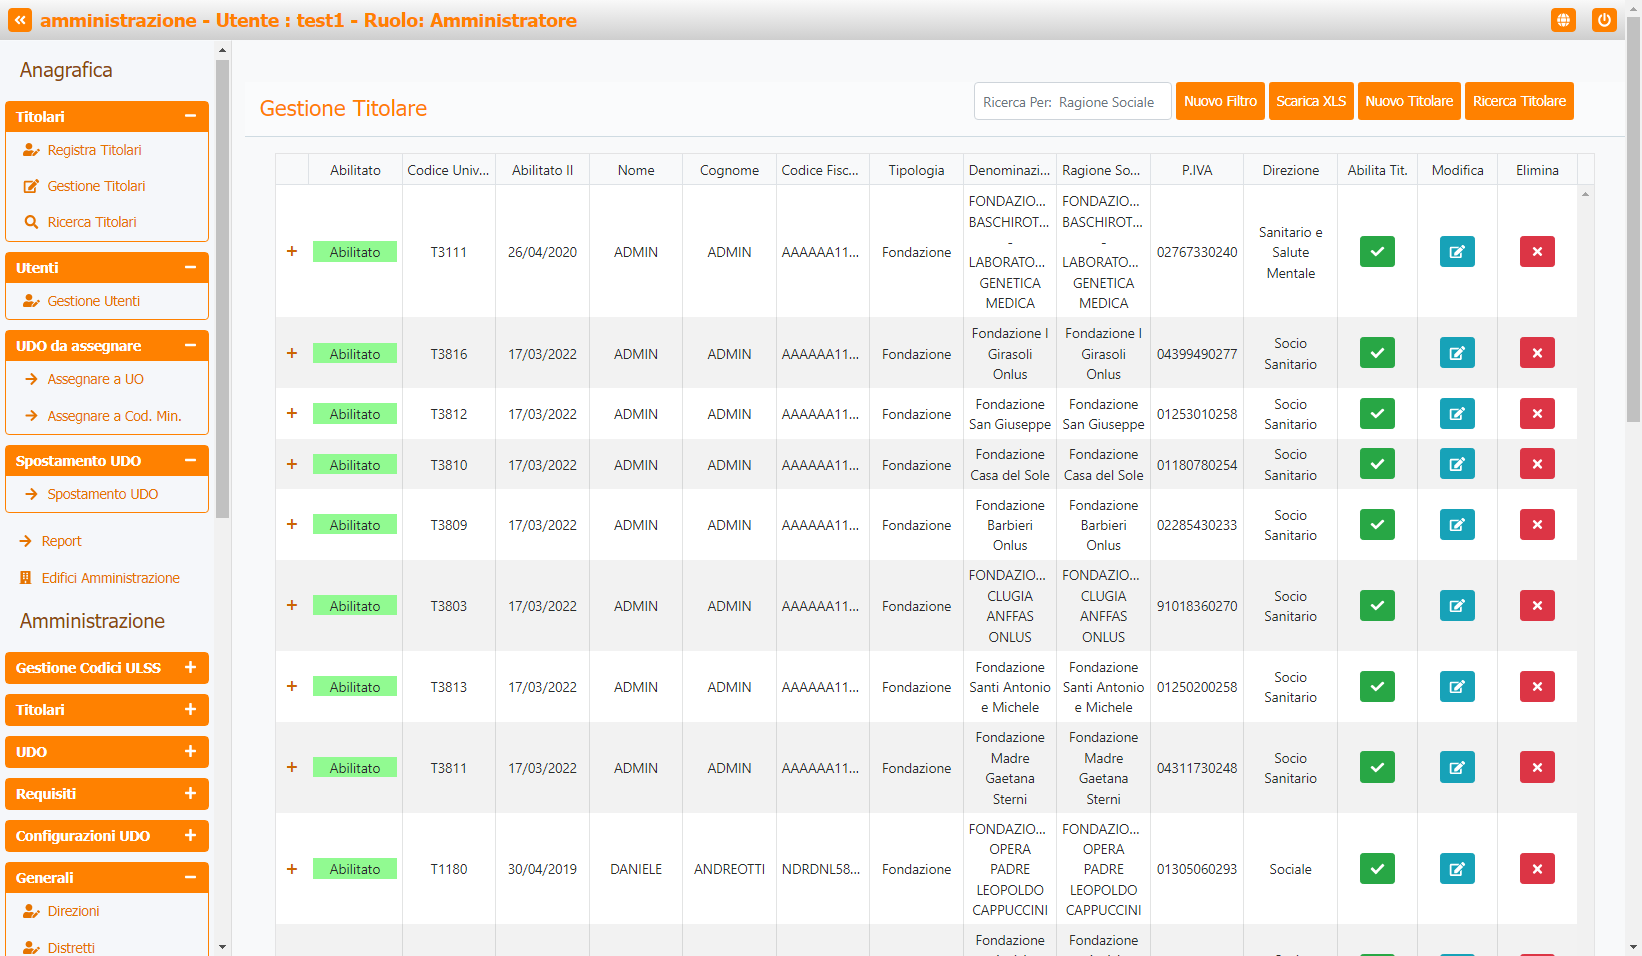
Task: Click green check for T3816
Action: coord(1377,353)
